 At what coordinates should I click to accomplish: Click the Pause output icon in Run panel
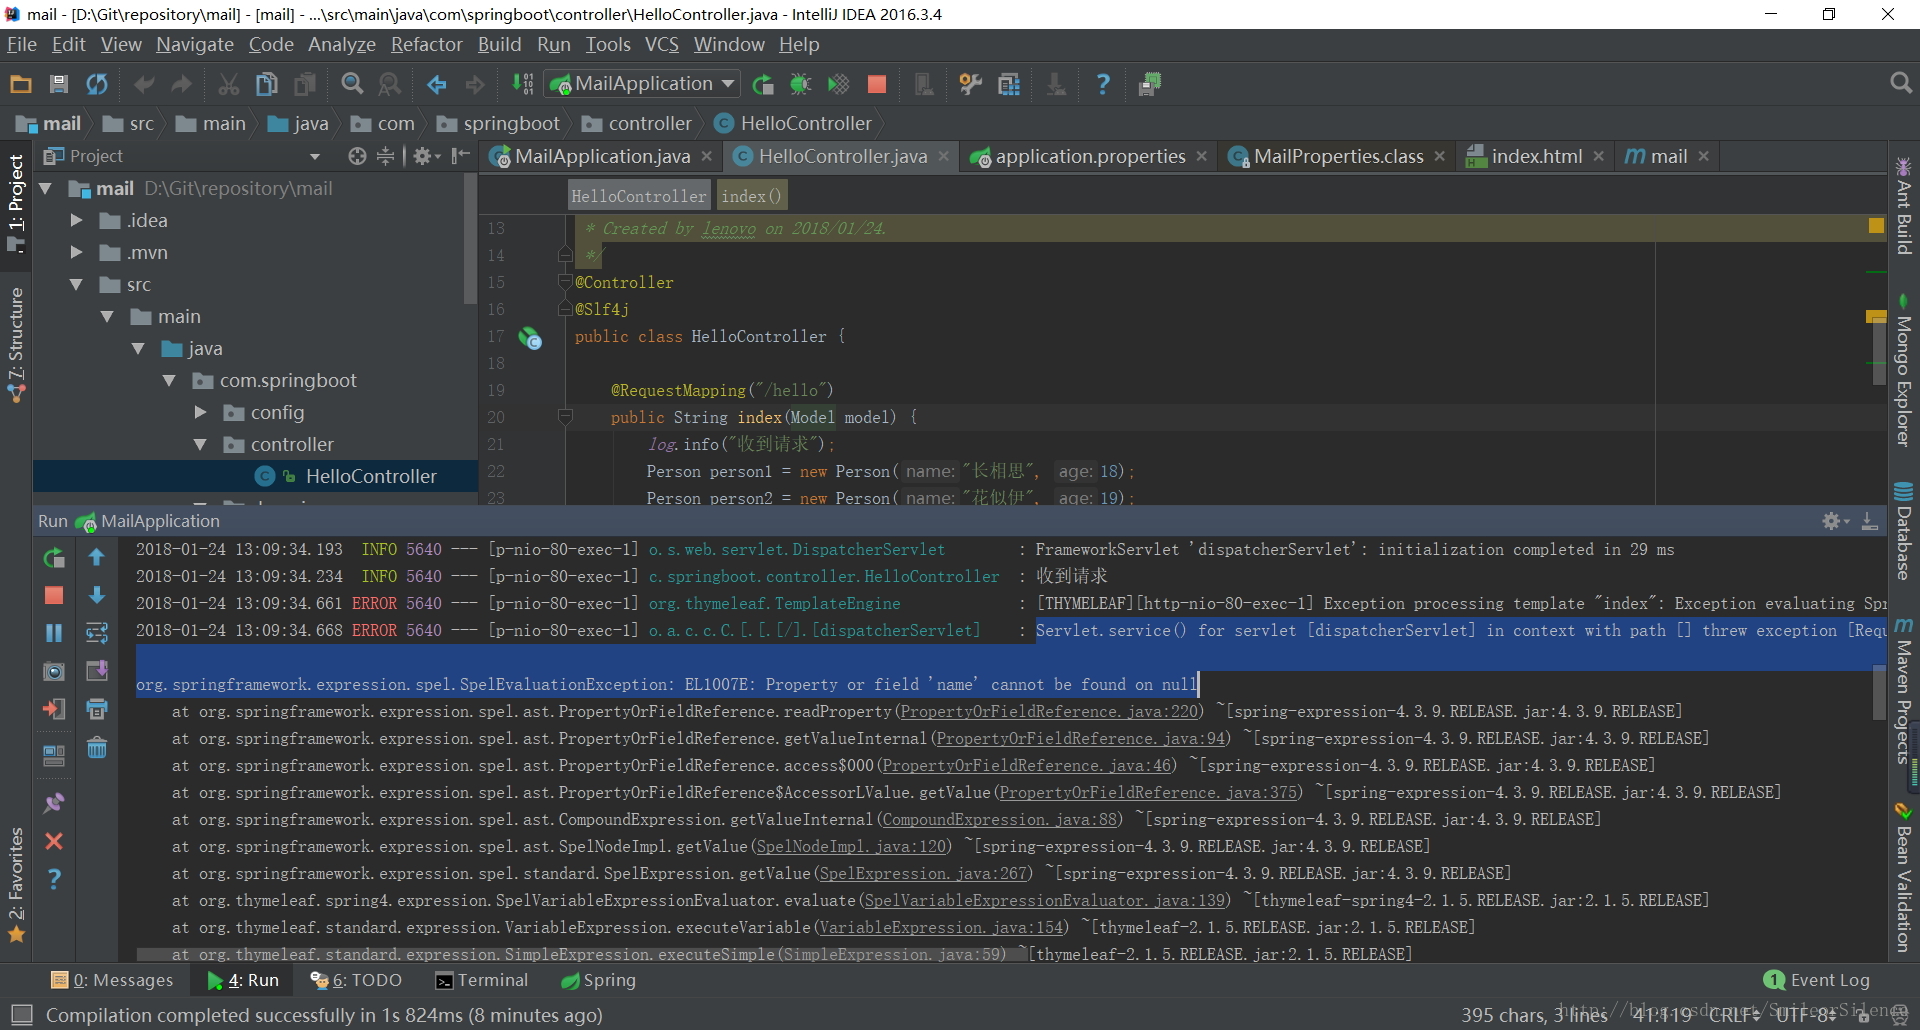[x=54, y=633]
